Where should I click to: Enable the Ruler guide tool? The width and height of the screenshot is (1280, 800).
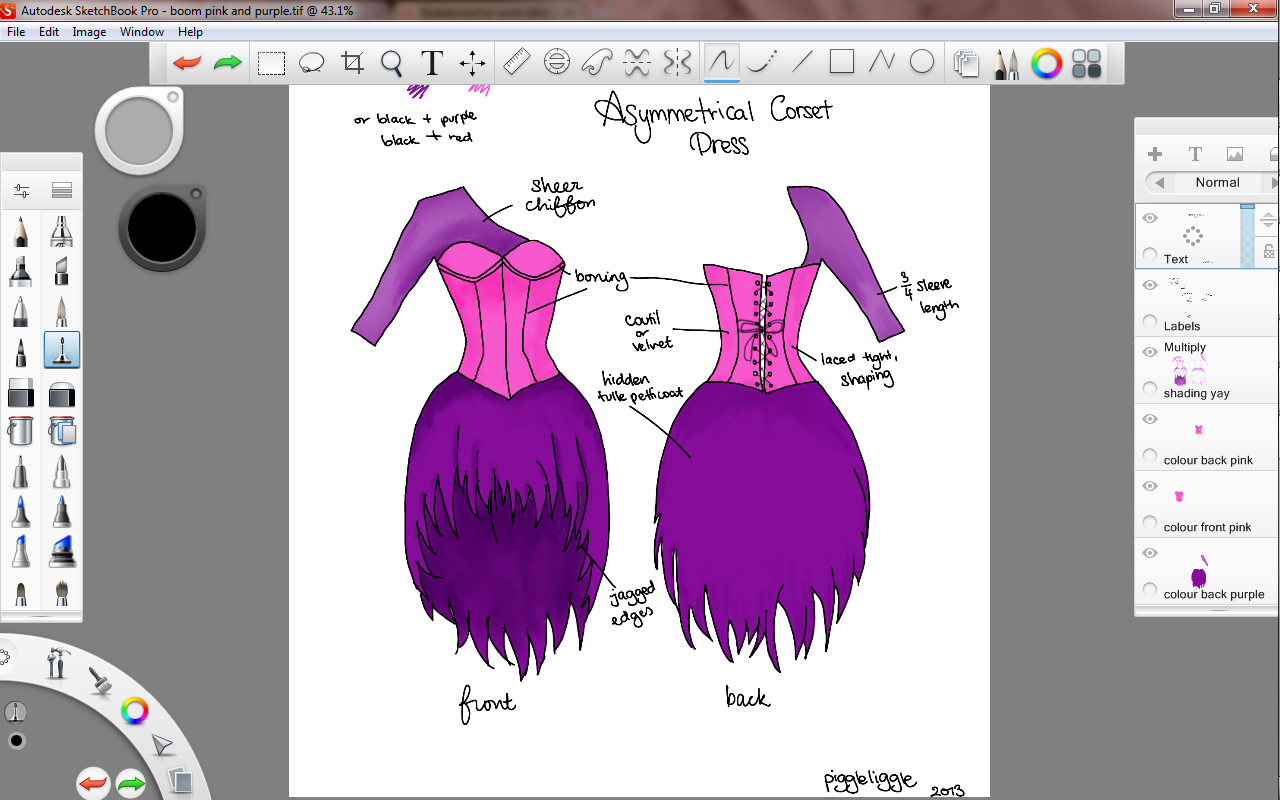pos(516,63)
